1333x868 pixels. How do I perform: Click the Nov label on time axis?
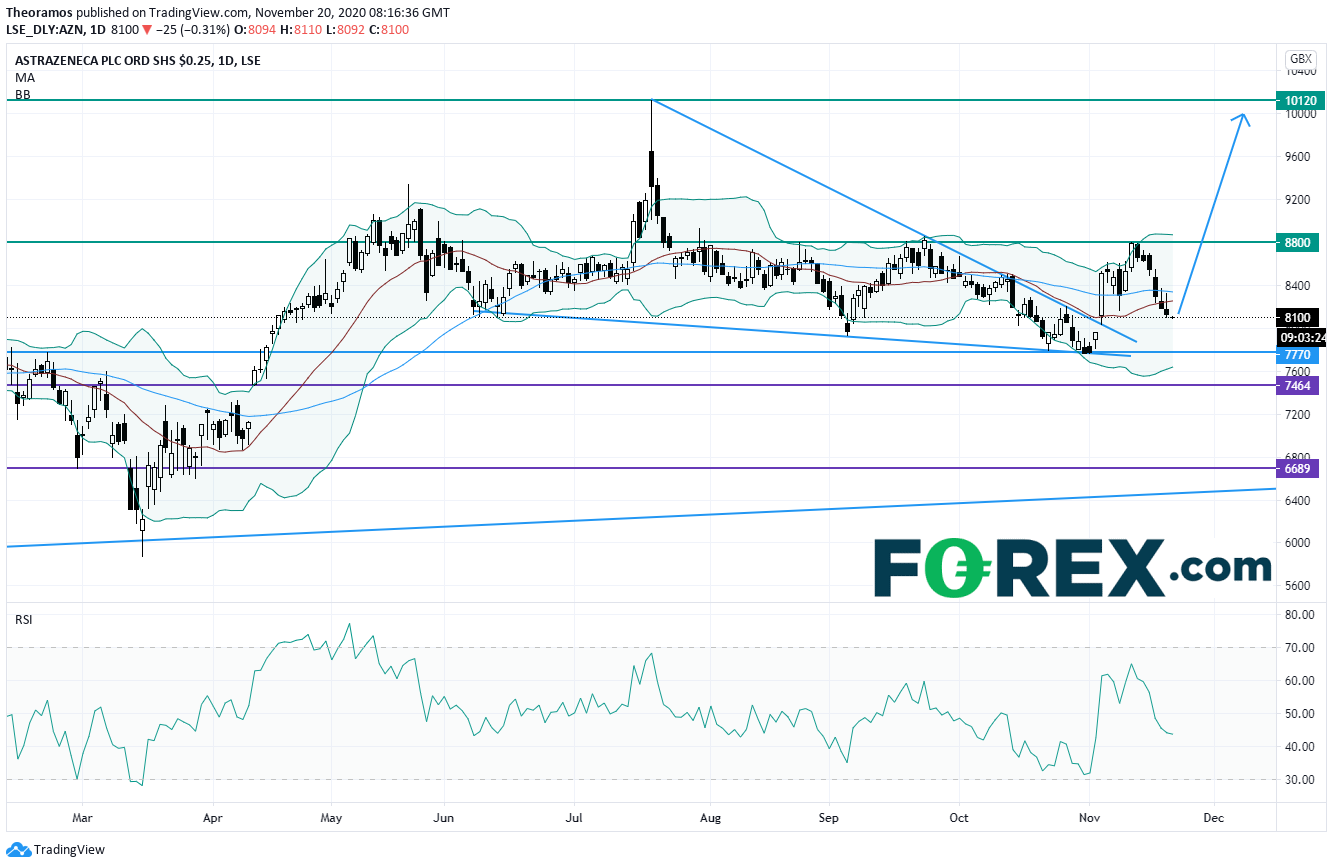1090,816
